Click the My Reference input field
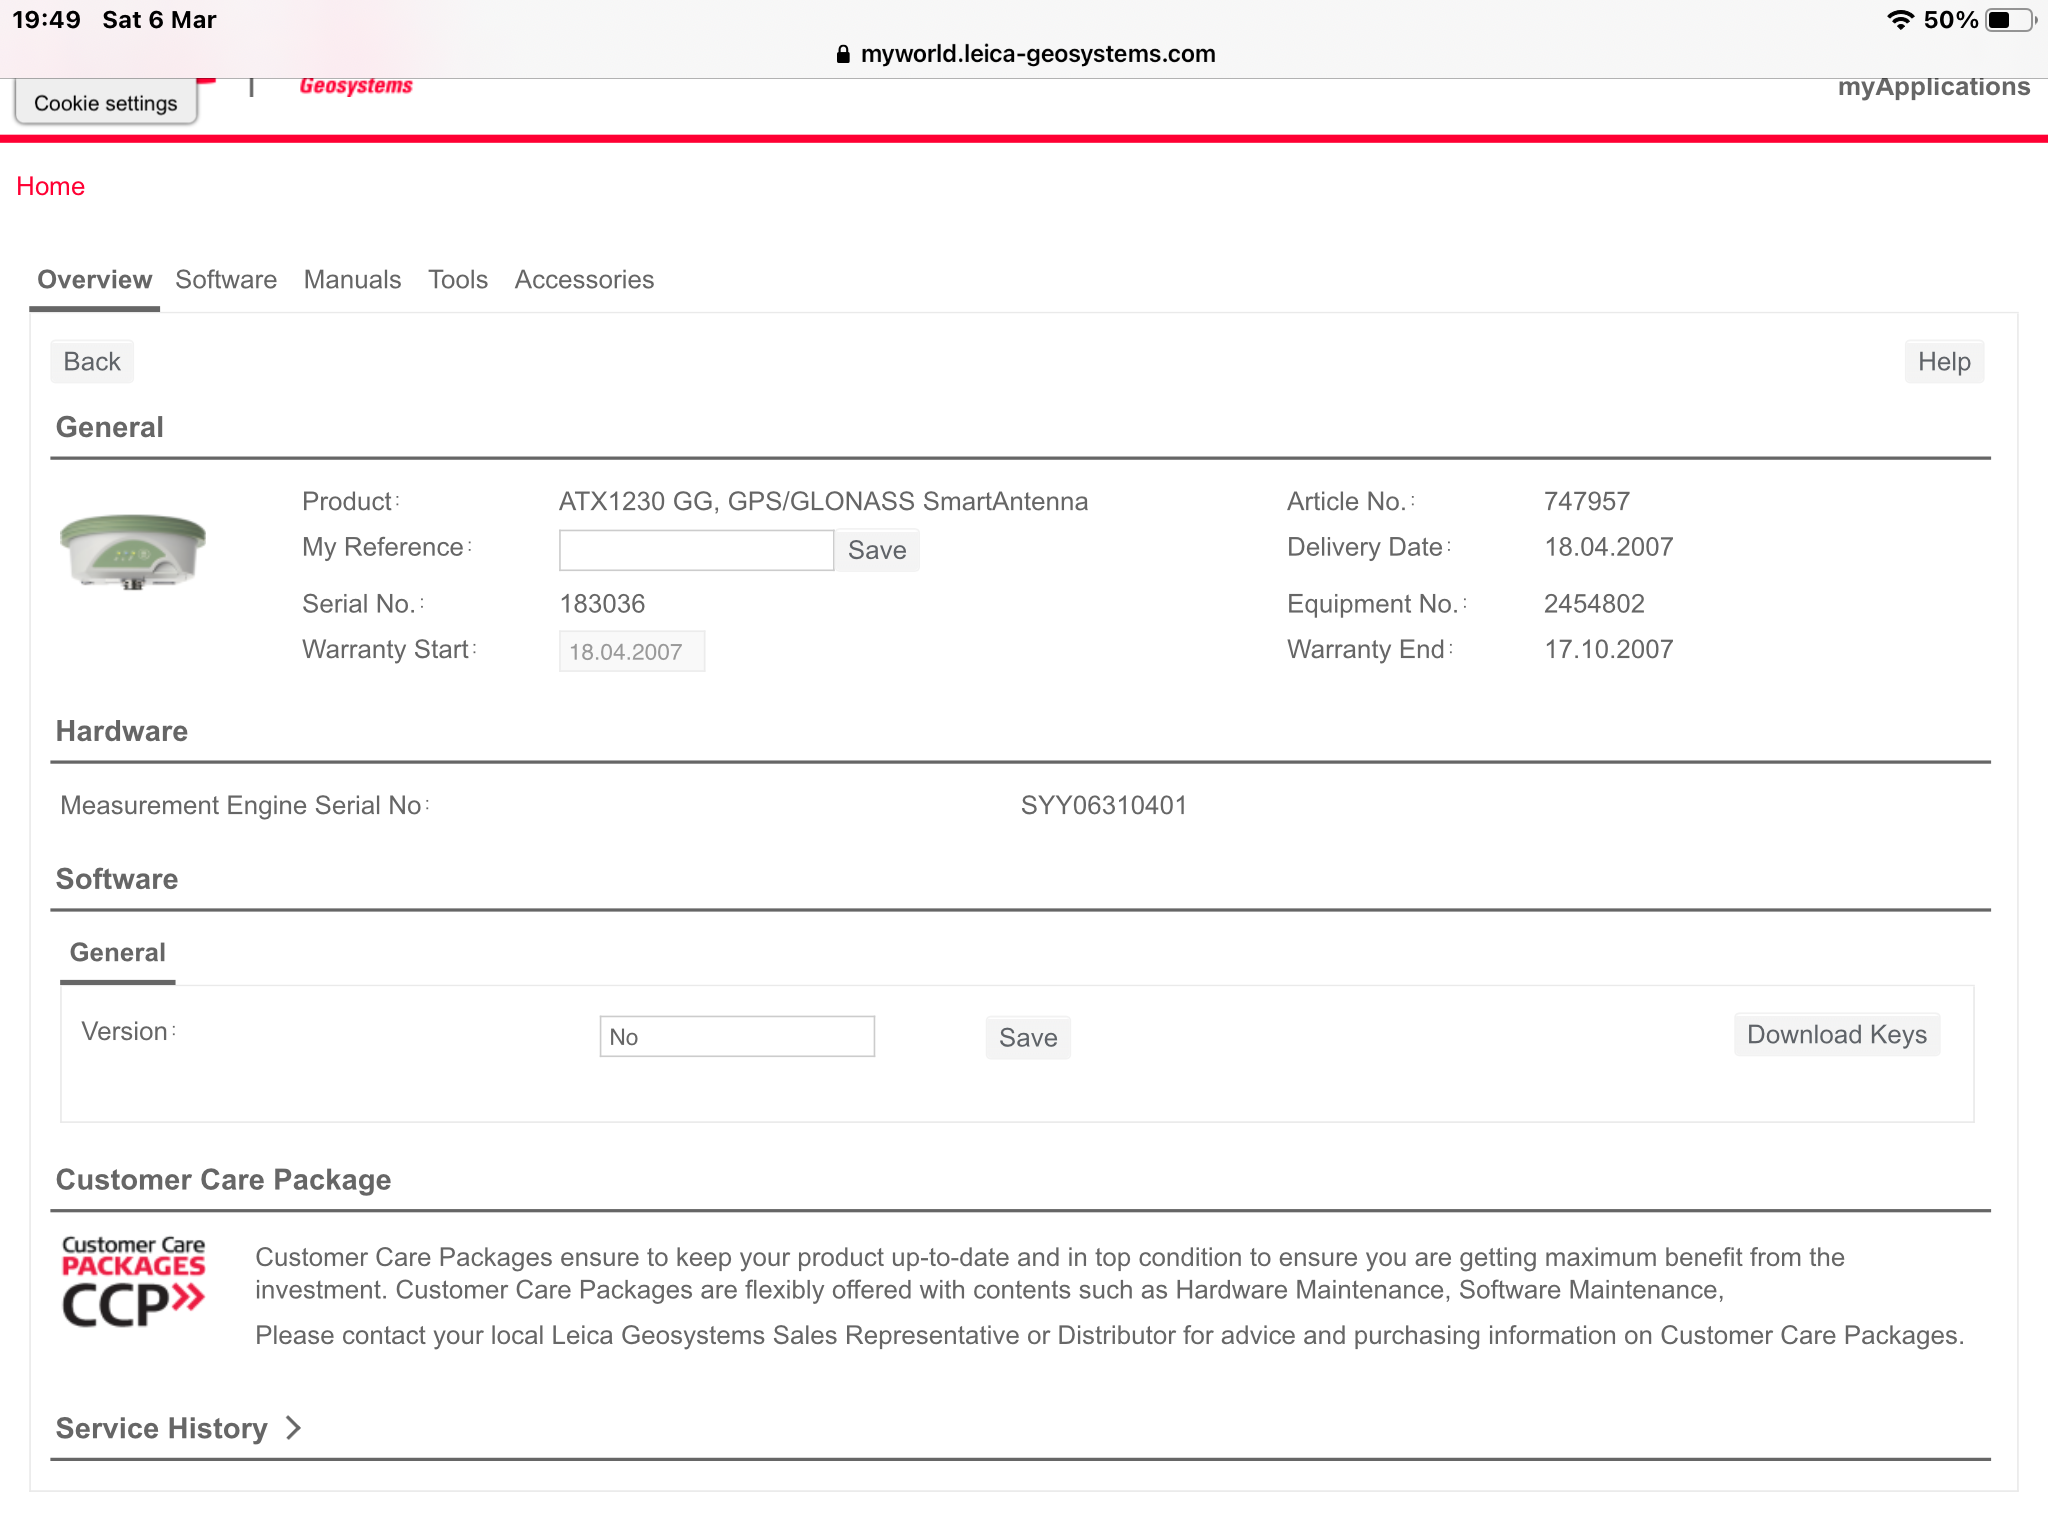 click(x=696, y=550)
